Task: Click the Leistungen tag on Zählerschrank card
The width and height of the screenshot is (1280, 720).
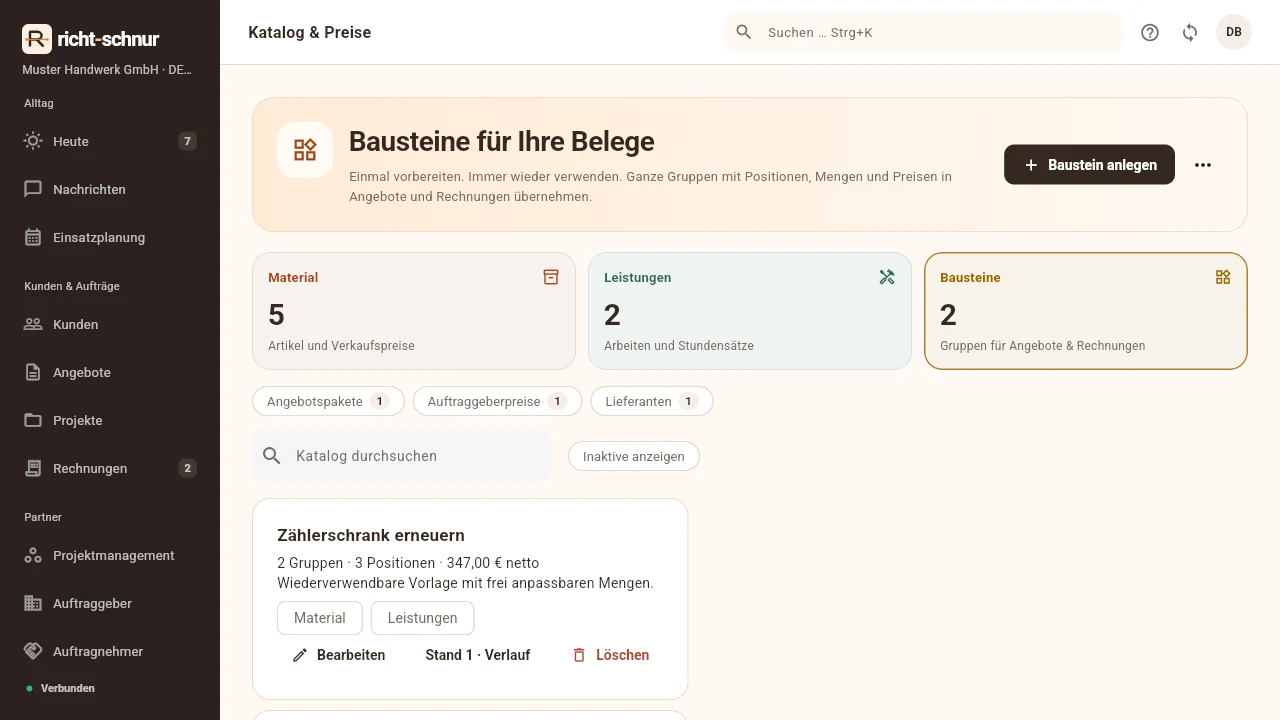Action: [x=422, y=618]
